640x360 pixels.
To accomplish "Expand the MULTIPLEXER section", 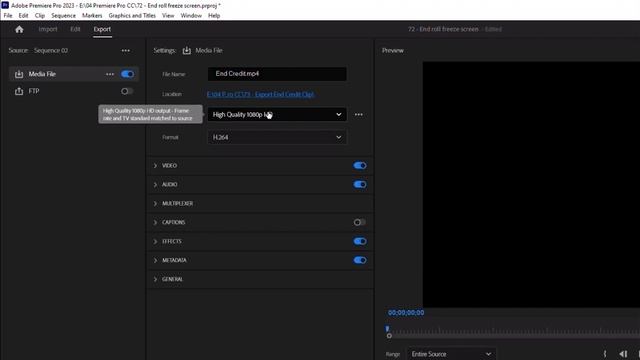I will (x=155, y=204).
